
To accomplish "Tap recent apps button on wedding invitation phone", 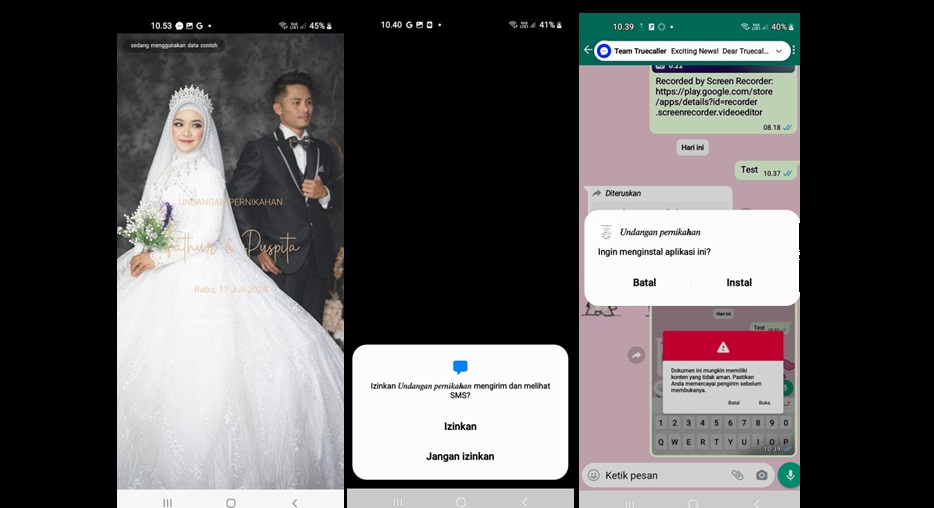I will 167,503.
